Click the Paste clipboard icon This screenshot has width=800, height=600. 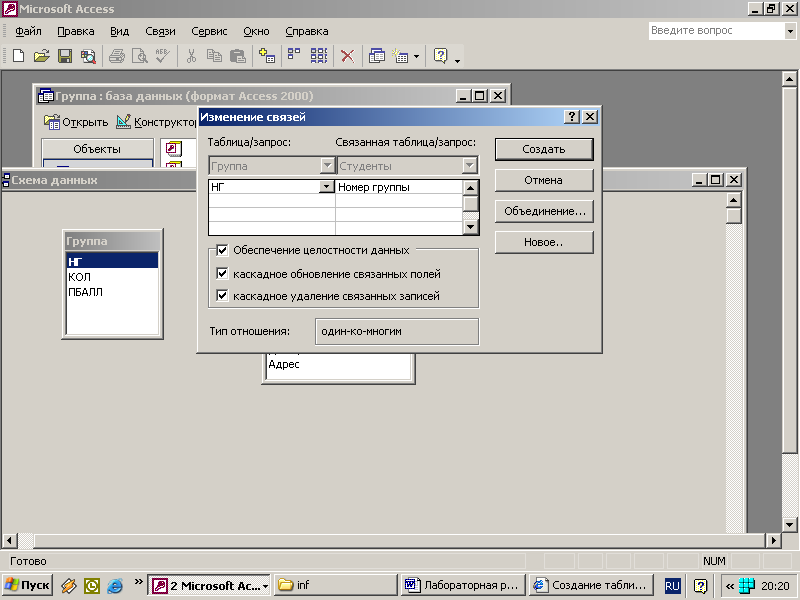(238, 56)
